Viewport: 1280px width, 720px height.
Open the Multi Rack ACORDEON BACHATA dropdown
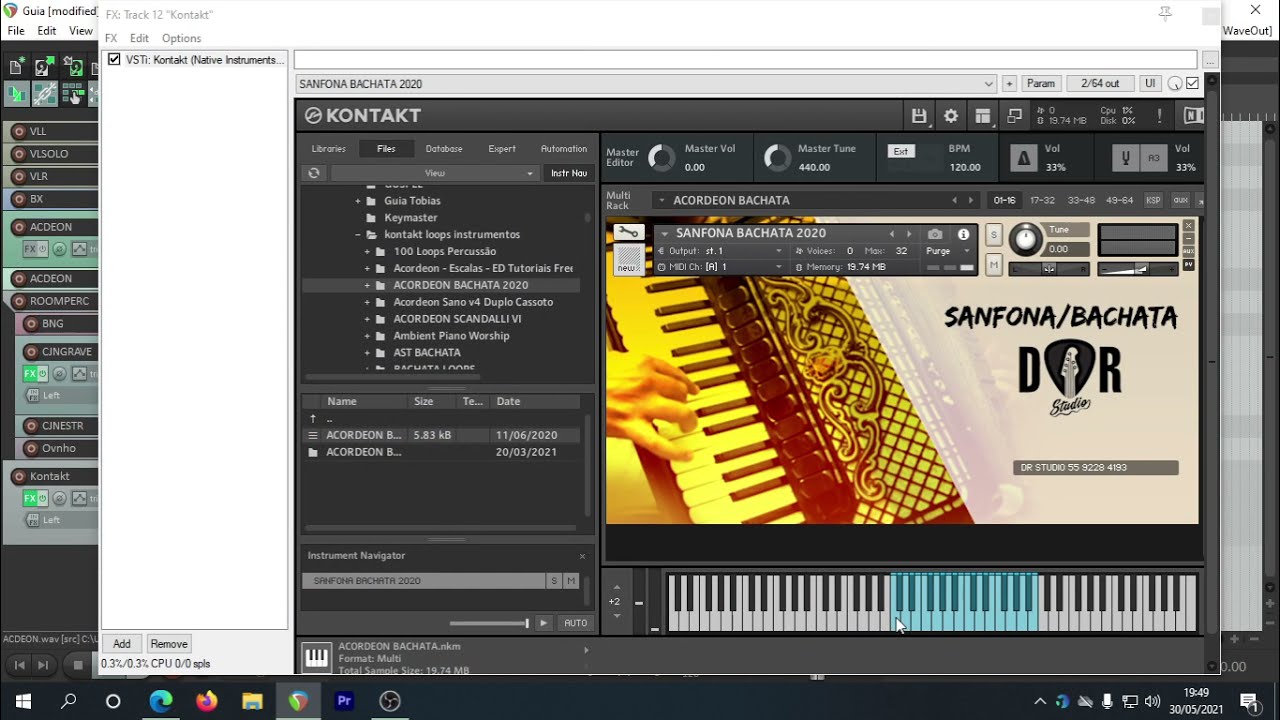click(x=661, y=200)
